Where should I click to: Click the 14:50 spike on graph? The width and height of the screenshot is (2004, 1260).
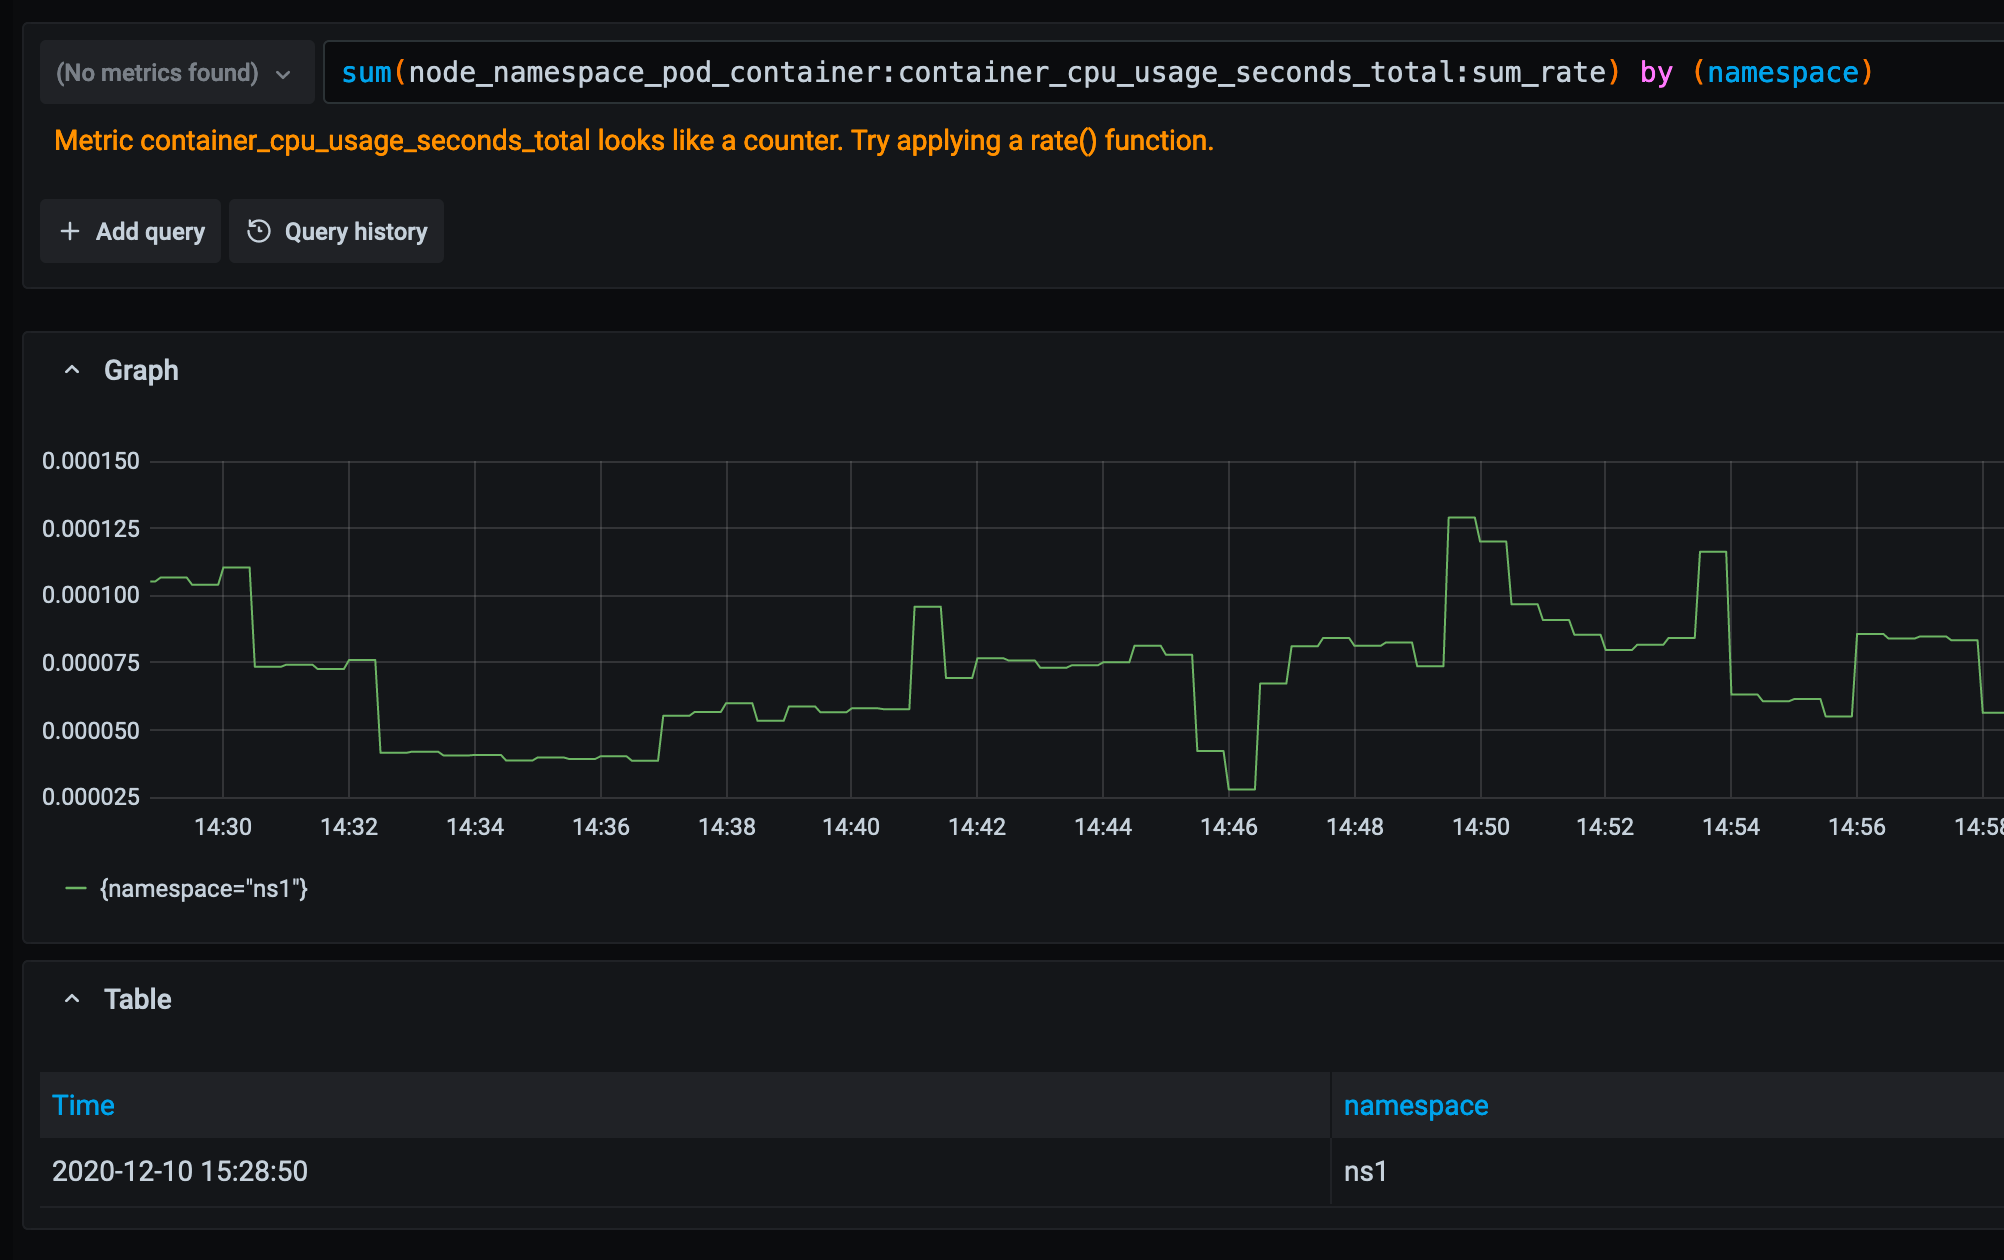tap(1462, 518)
